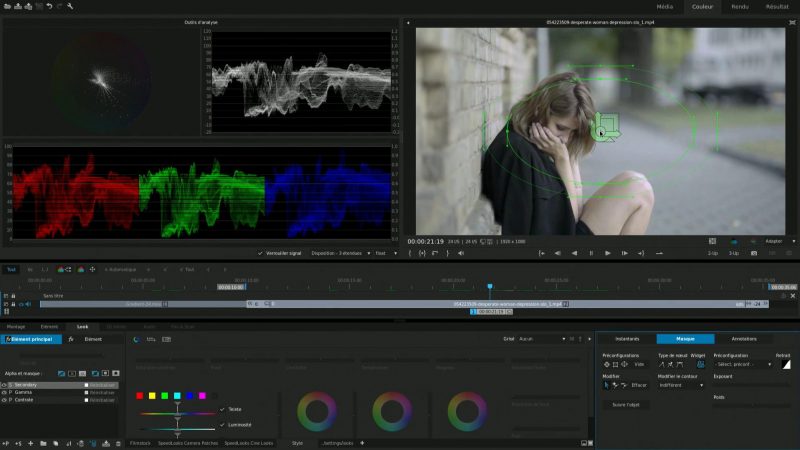Toggle visibility of the Secondary layer

pos(4,385)
